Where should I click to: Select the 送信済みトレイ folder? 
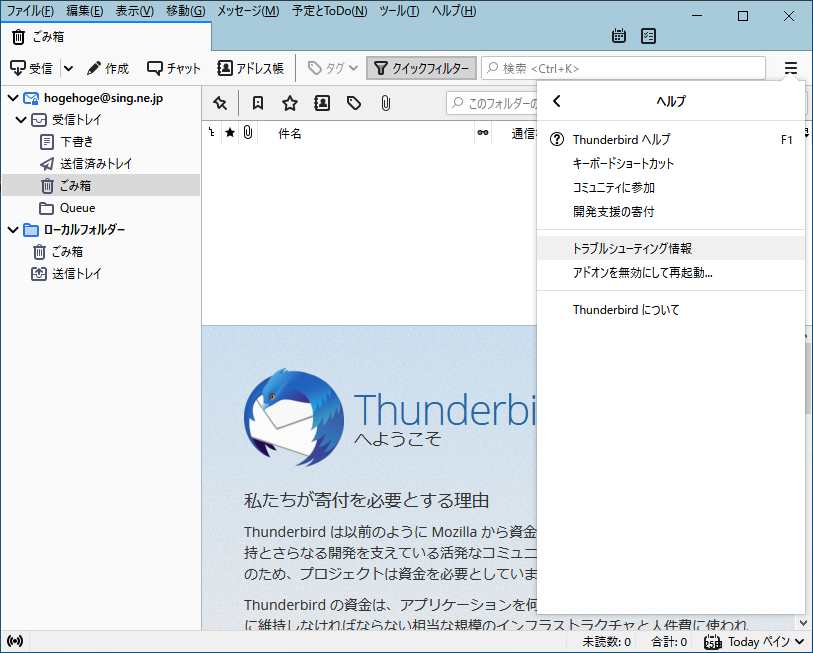(x=101, y=164)
